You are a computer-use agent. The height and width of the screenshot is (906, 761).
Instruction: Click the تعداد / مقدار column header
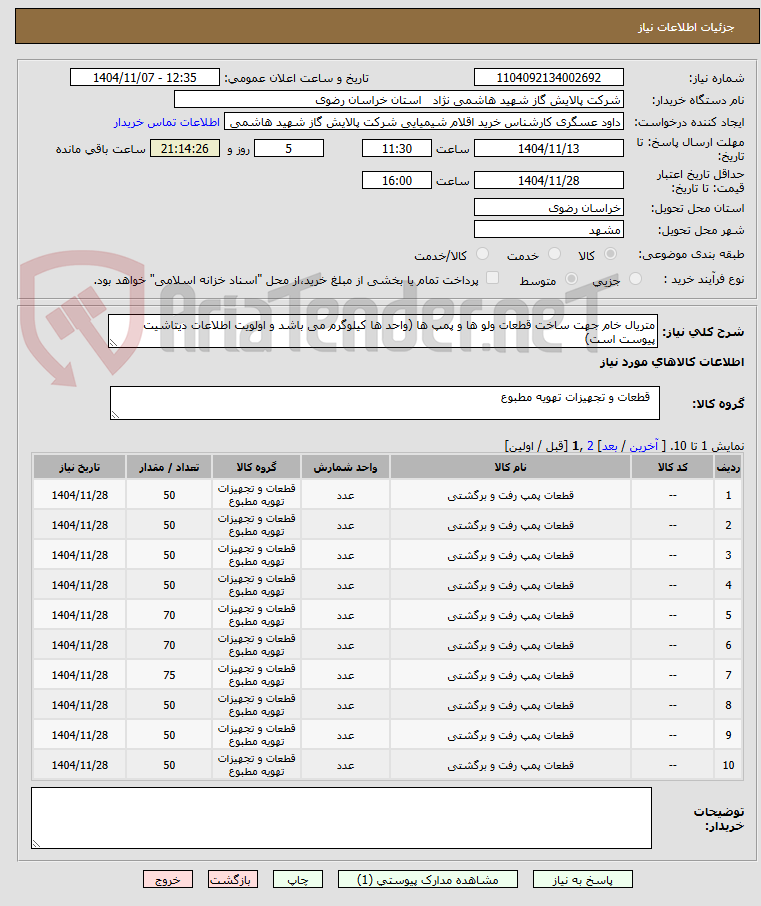point(169,467)
